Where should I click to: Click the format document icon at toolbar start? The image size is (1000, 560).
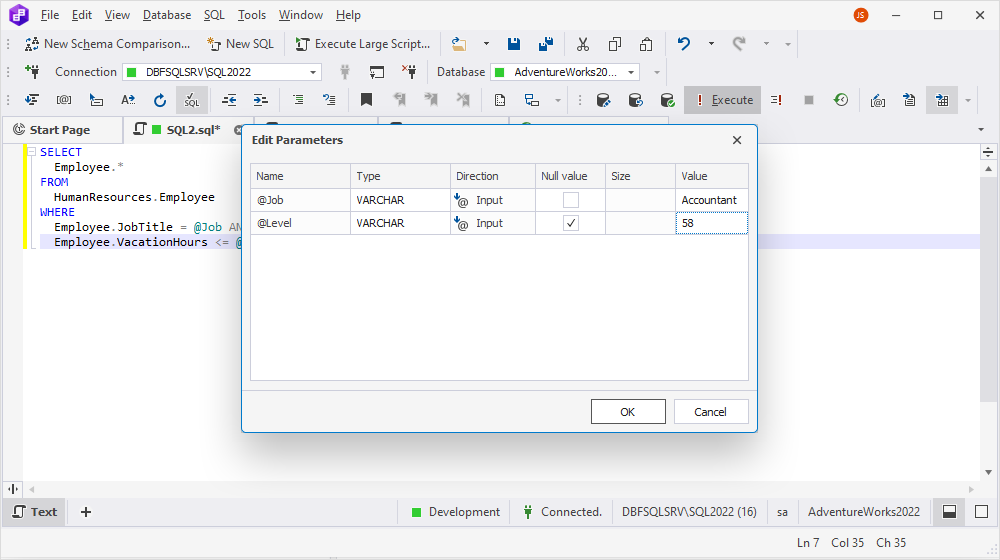point(32,100)
